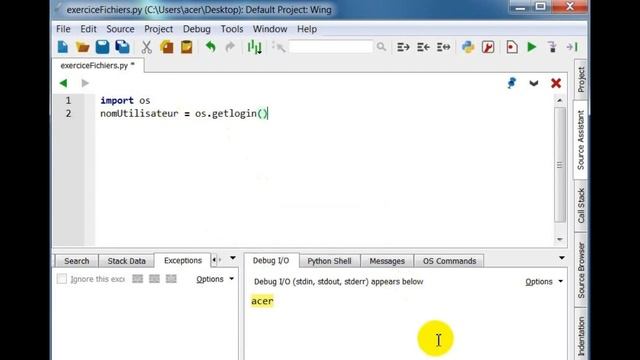The image size is (640, 360).
Task: Save the current file with disk icon
Action: coord(102,47)
